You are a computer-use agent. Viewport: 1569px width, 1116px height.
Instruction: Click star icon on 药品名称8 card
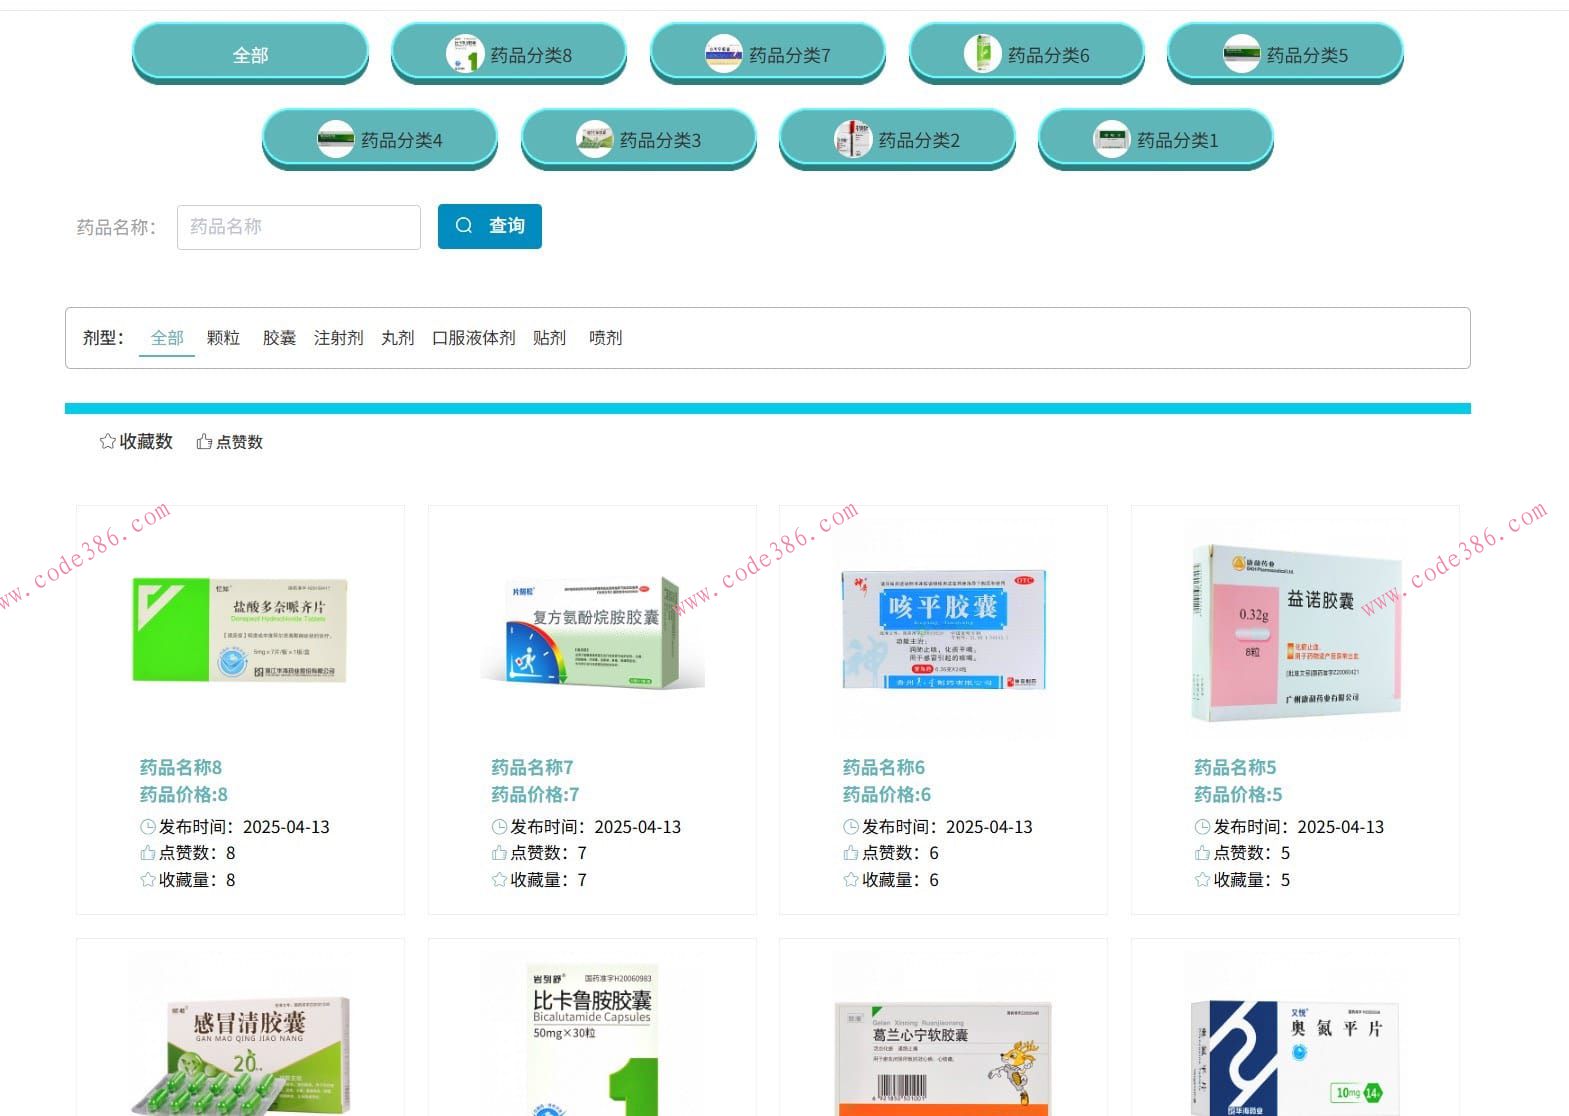tap(148, 880)
